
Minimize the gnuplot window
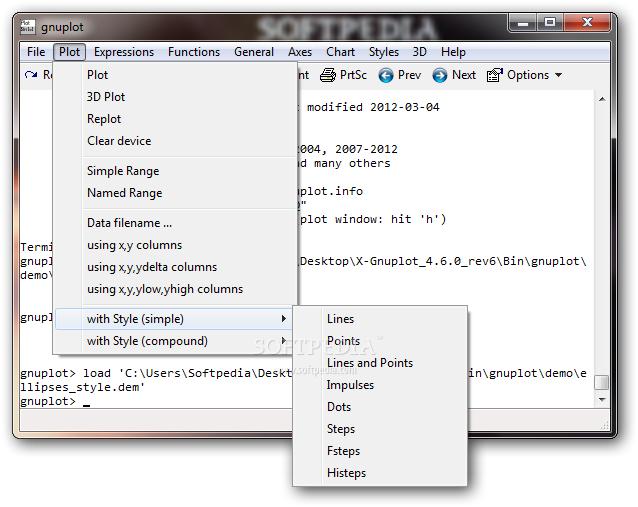coord(523,22)
